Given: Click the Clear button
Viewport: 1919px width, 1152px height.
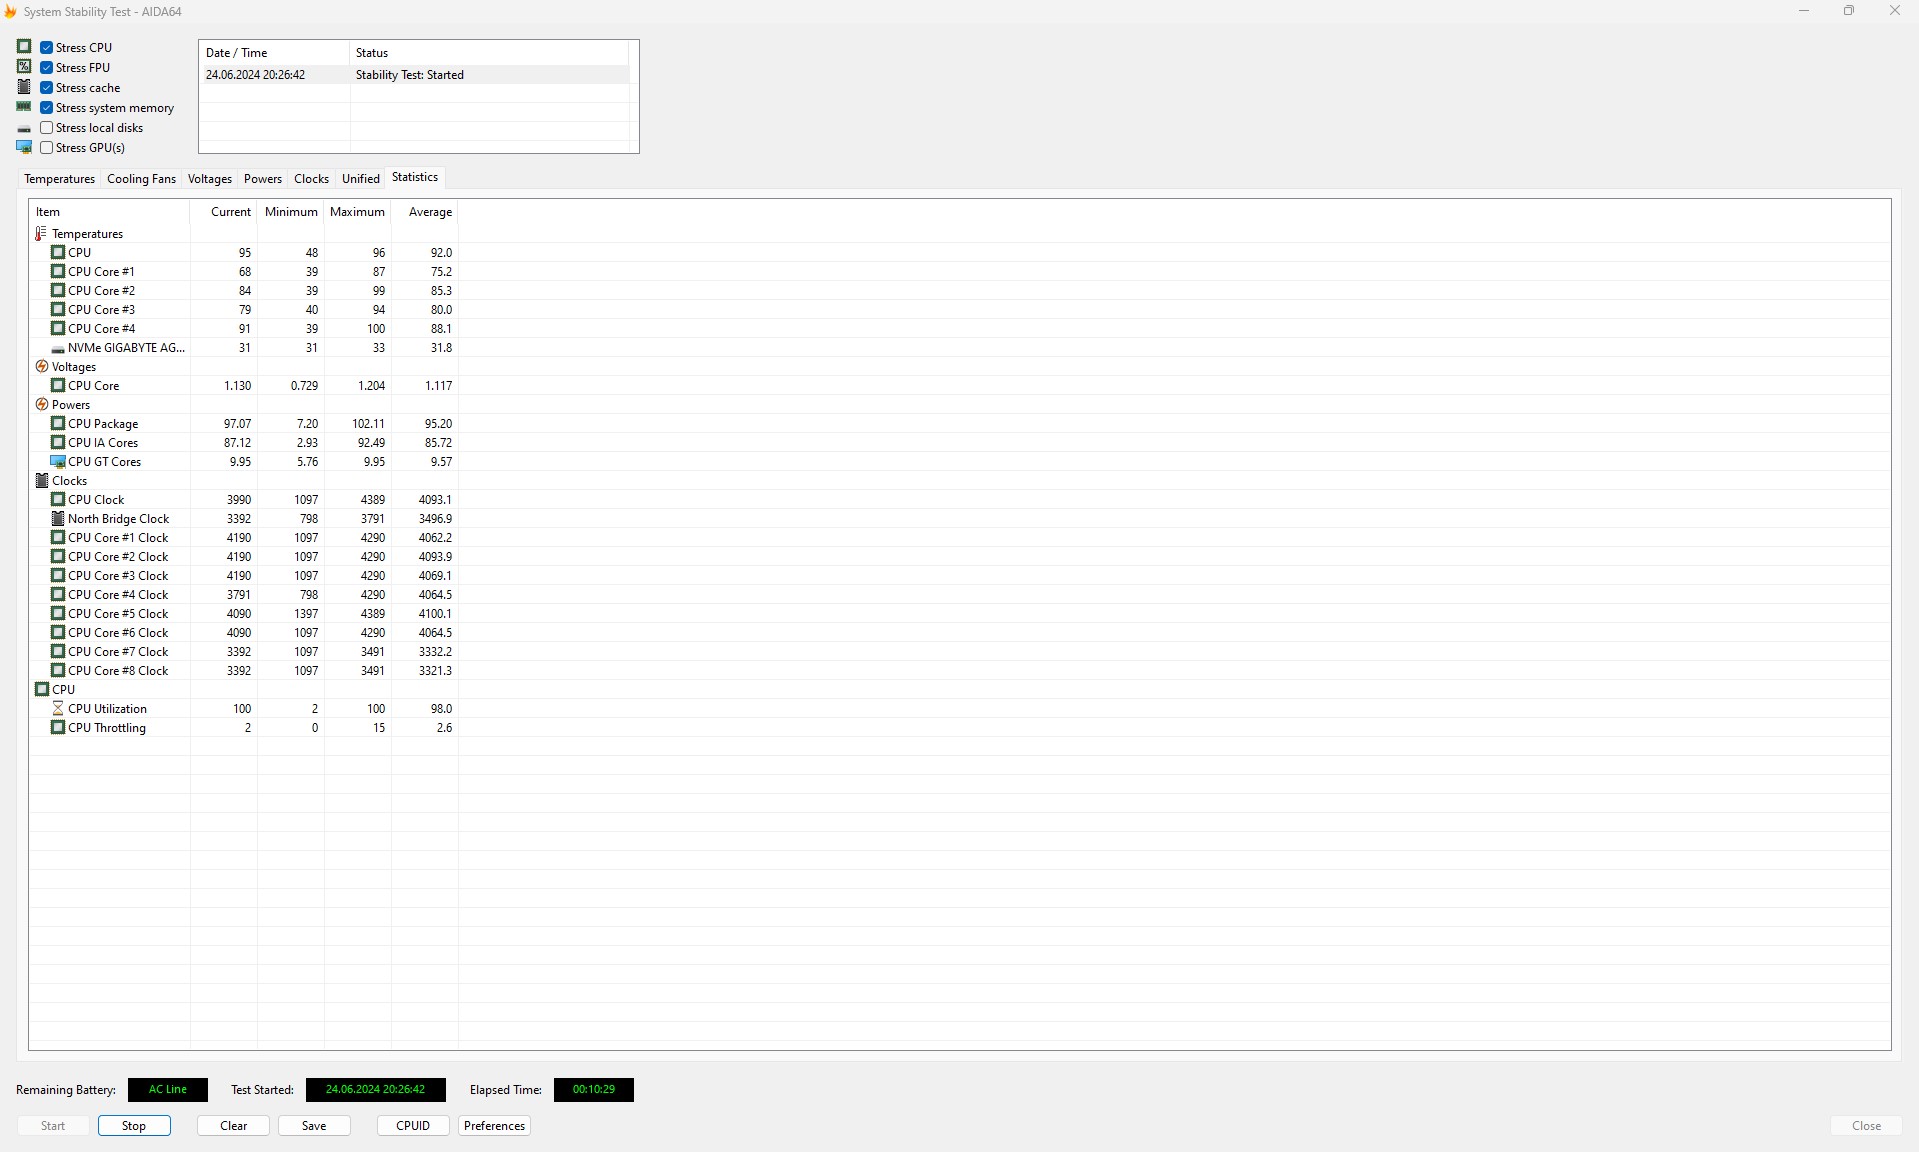Looking at the screenshot, I should pos(233,1126).
